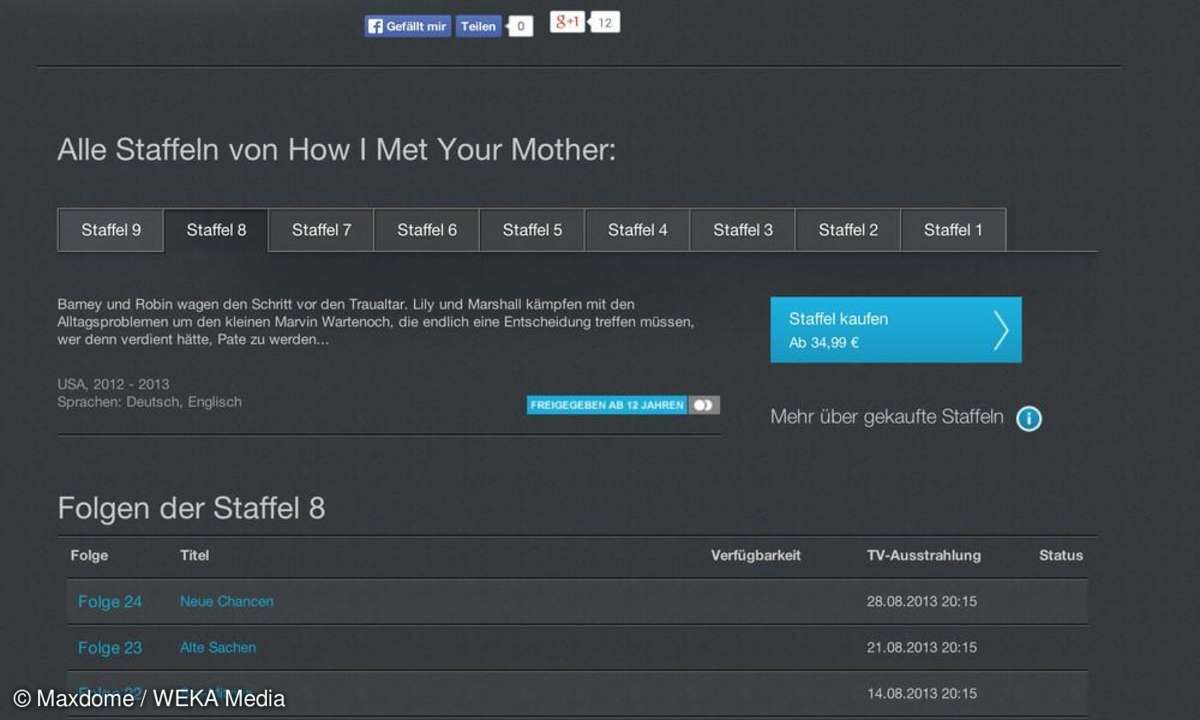1200x720 pixels.
Task: Select the Staffel 4 tab
Action: [x=638, y=230]
